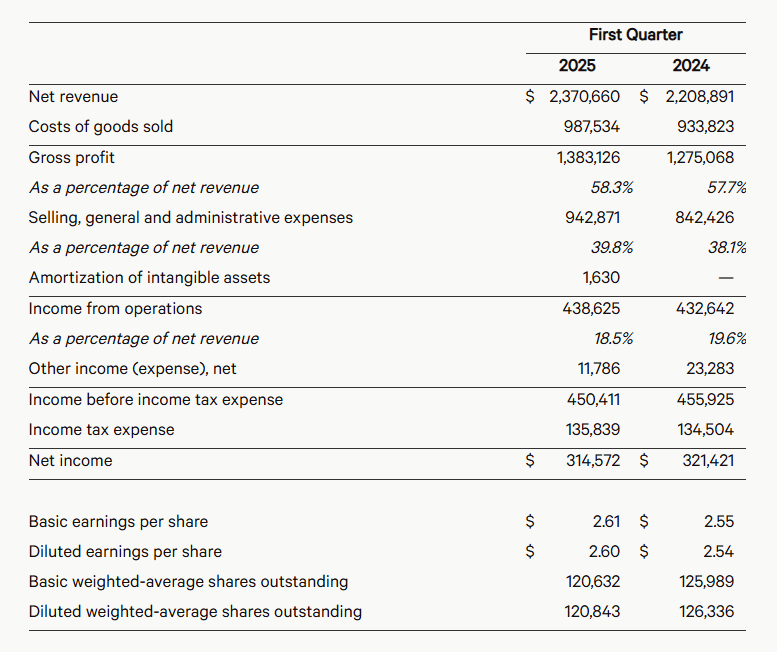Click the "Other income (expense), net" label
777x652 pixels.
pos(133,368)
